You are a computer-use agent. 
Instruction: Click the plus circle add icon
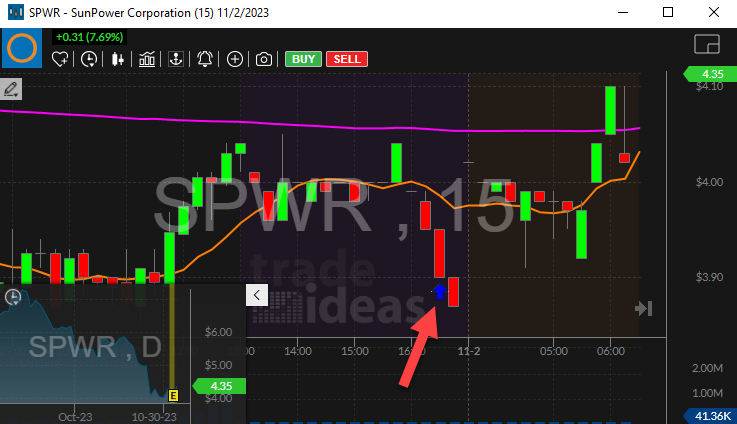[235, 59]
